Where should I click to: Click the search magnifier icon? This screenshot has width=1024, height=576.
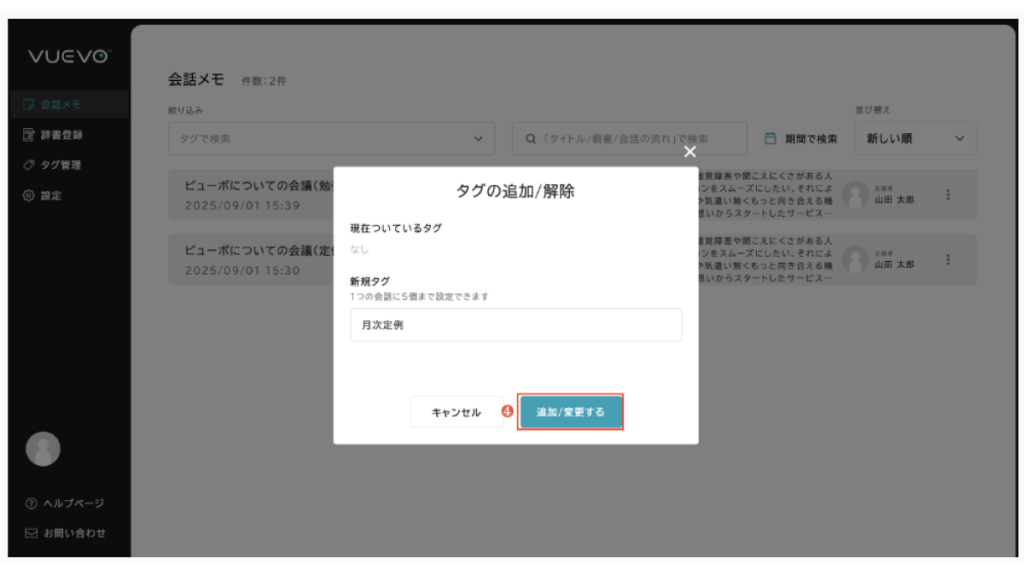[531, 139]
